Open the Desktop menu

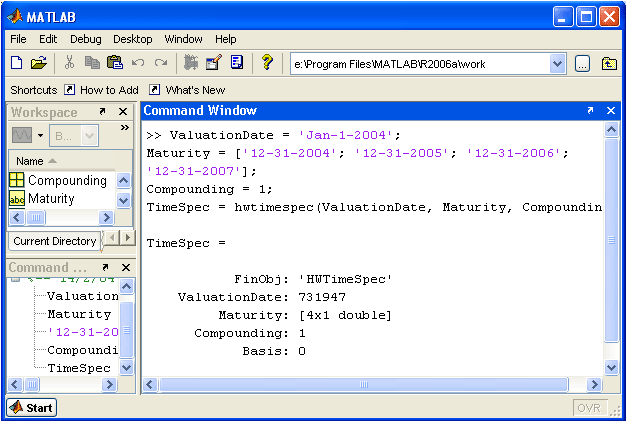coord(133,39)
